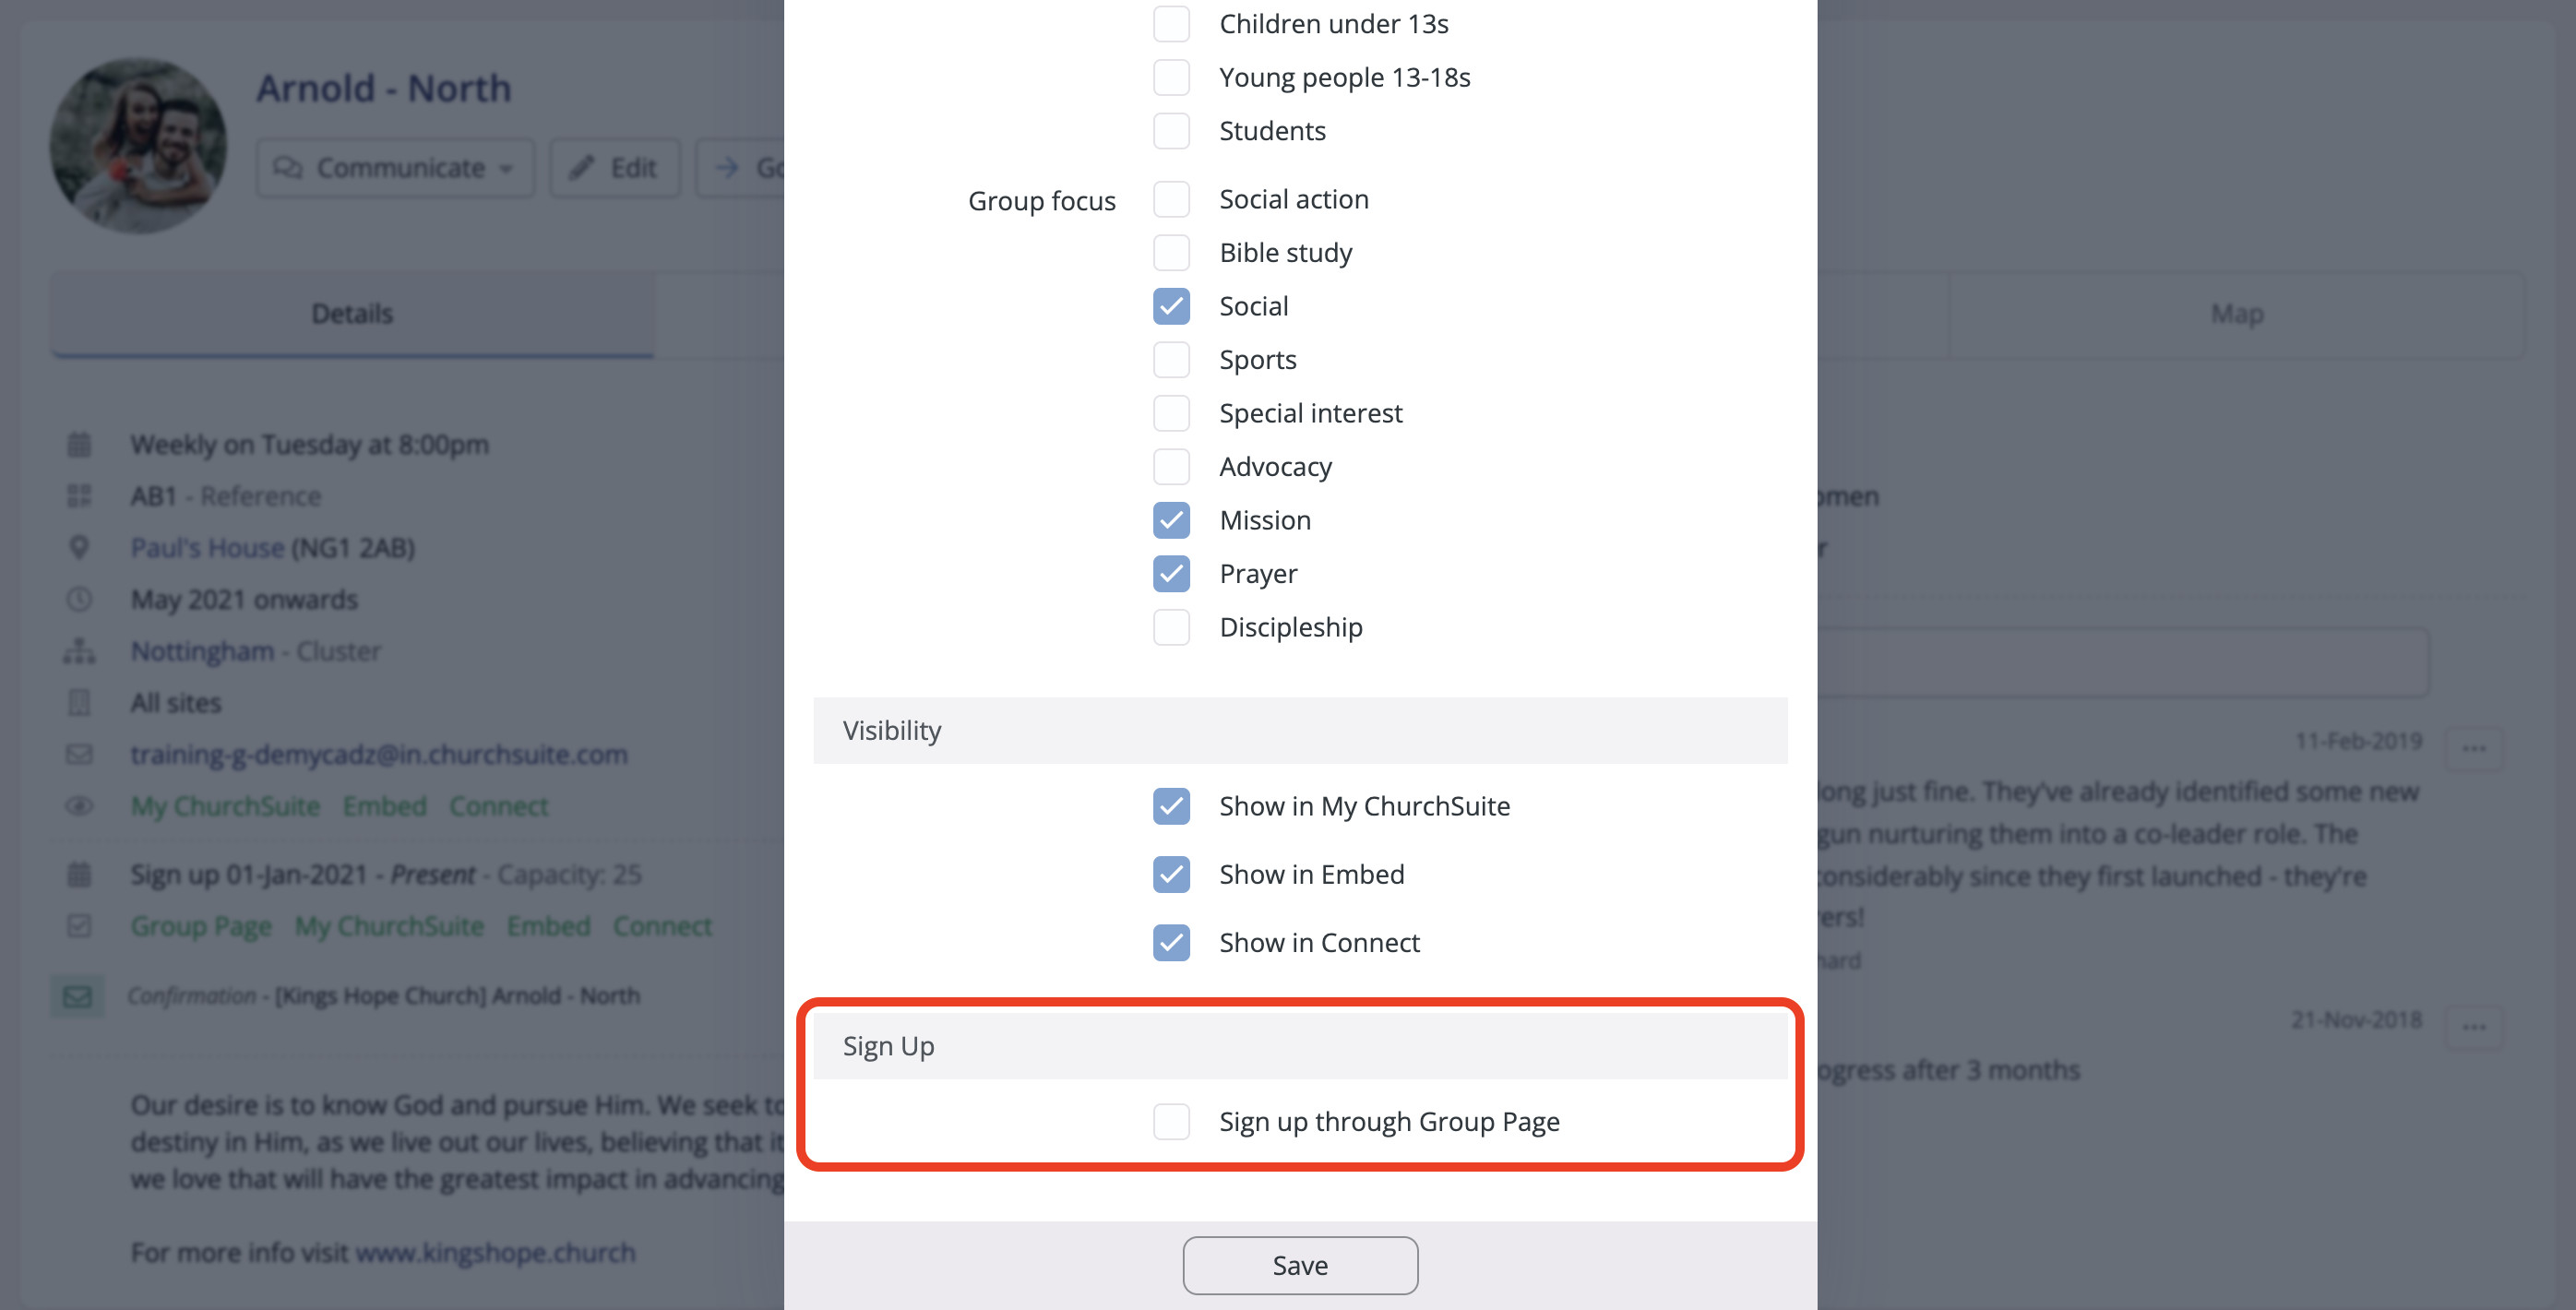Enable the Sign up through Group Page checkbox
2576x1310 pixels.
1171,1121
